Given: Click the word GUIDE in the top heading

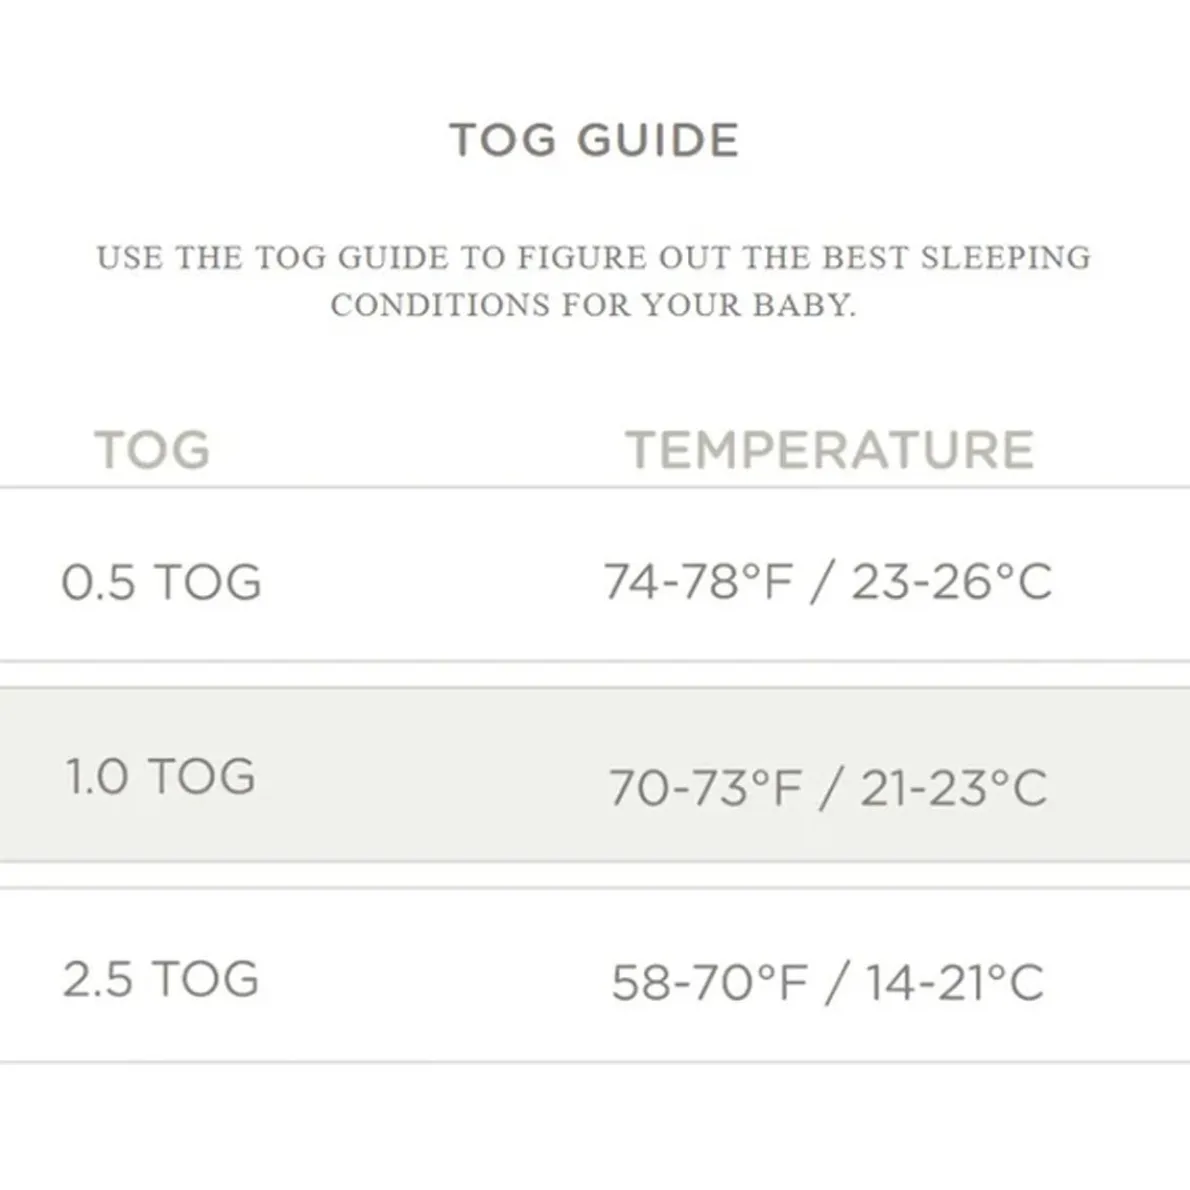Looking at the screenshot, I should 659,140.
